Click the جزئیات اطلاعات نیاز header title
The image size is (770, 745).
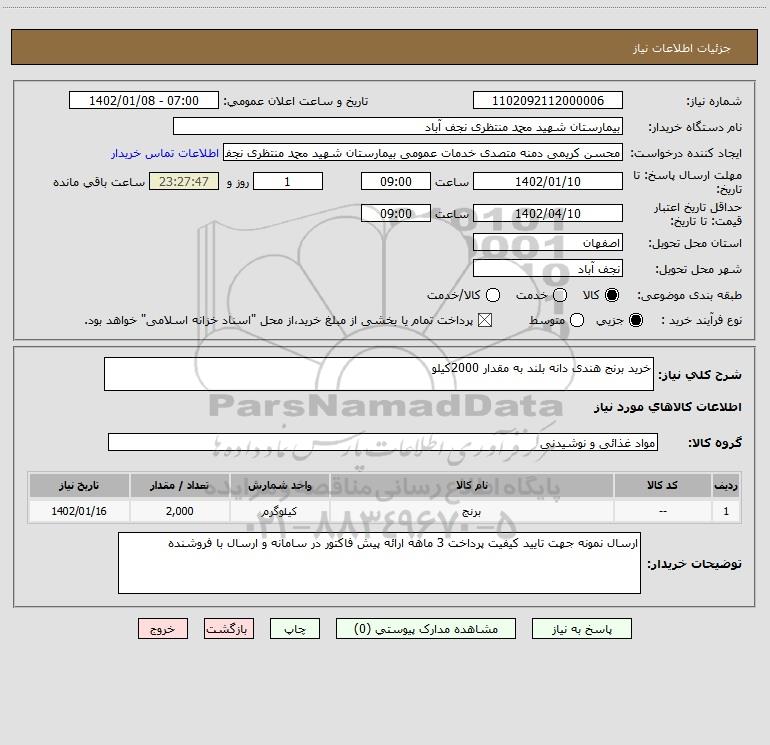(x=682, y=48)
